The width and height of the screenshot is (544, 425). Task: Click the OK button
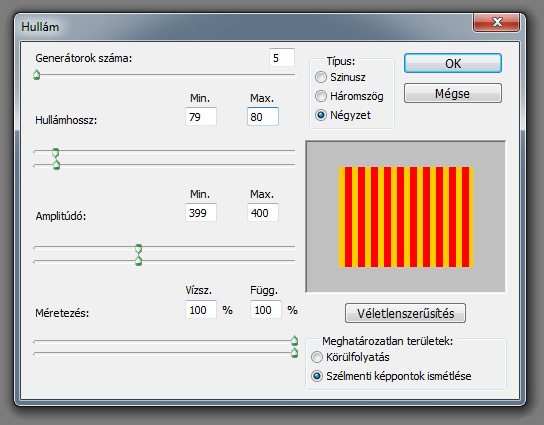click(453, 63)
